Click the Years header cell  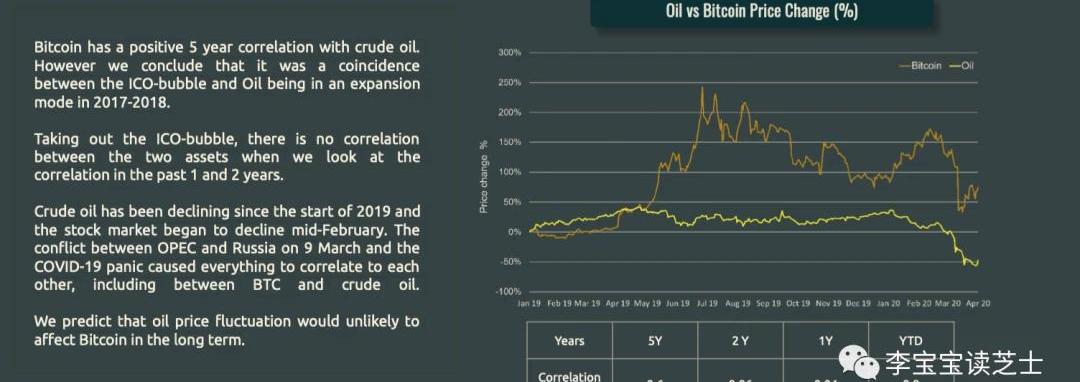tap(570, 340)
